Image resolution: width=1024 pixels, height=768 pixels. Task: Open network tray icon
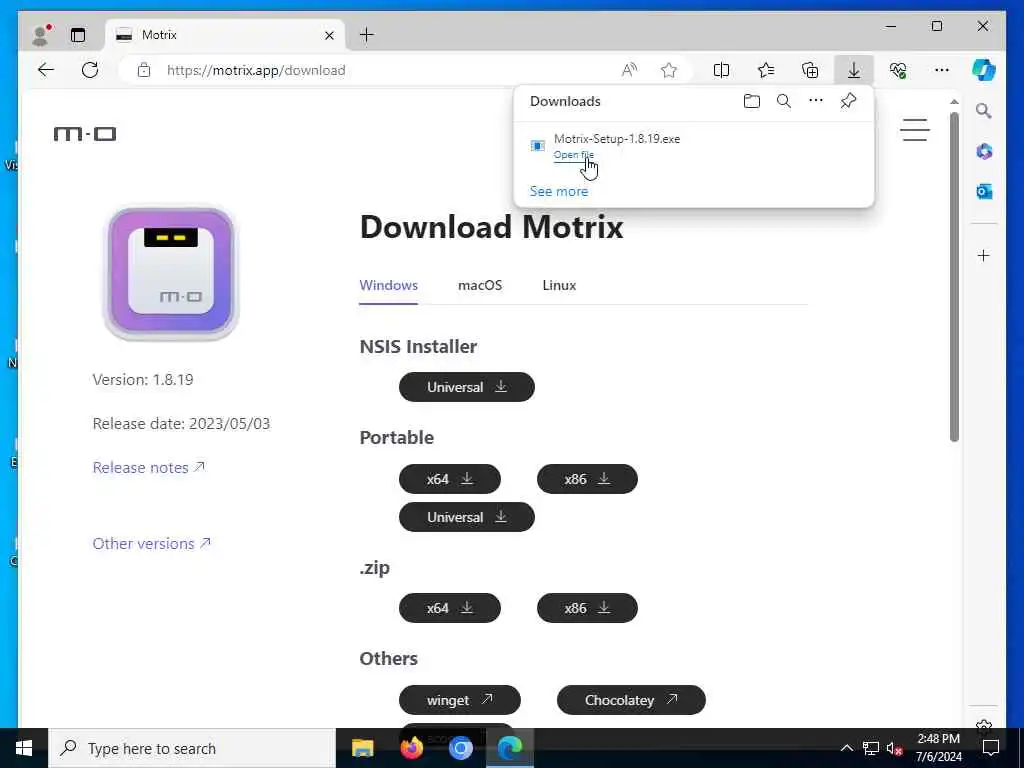point(871,748)
